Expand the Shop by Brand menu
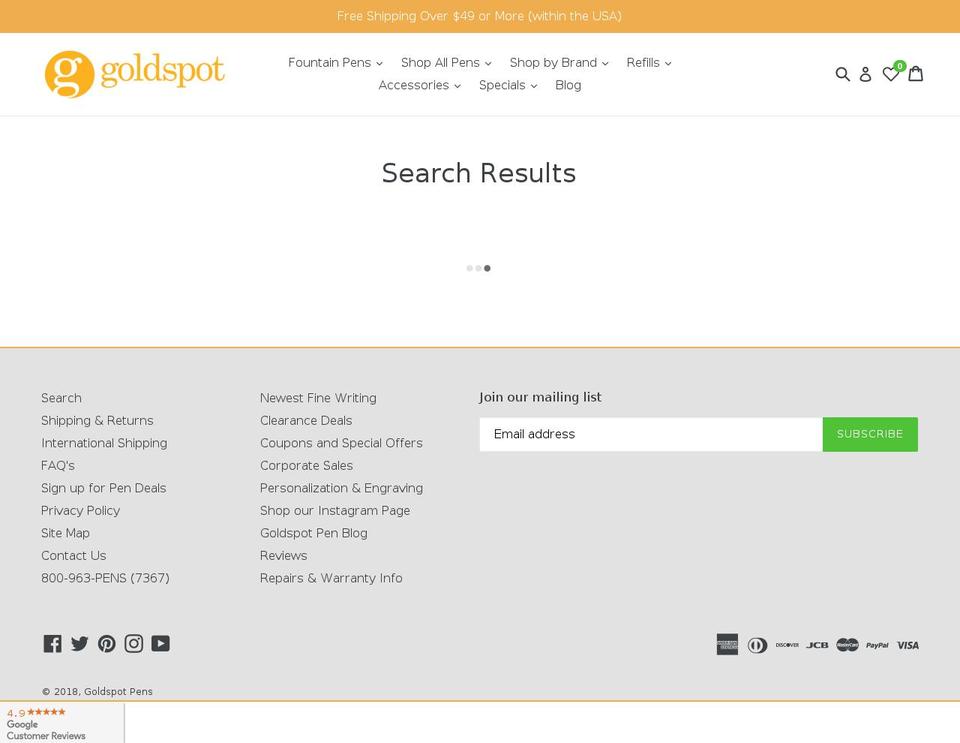This screenshot has width=960, height=743. pyautogui.click(x=559, y=62)
